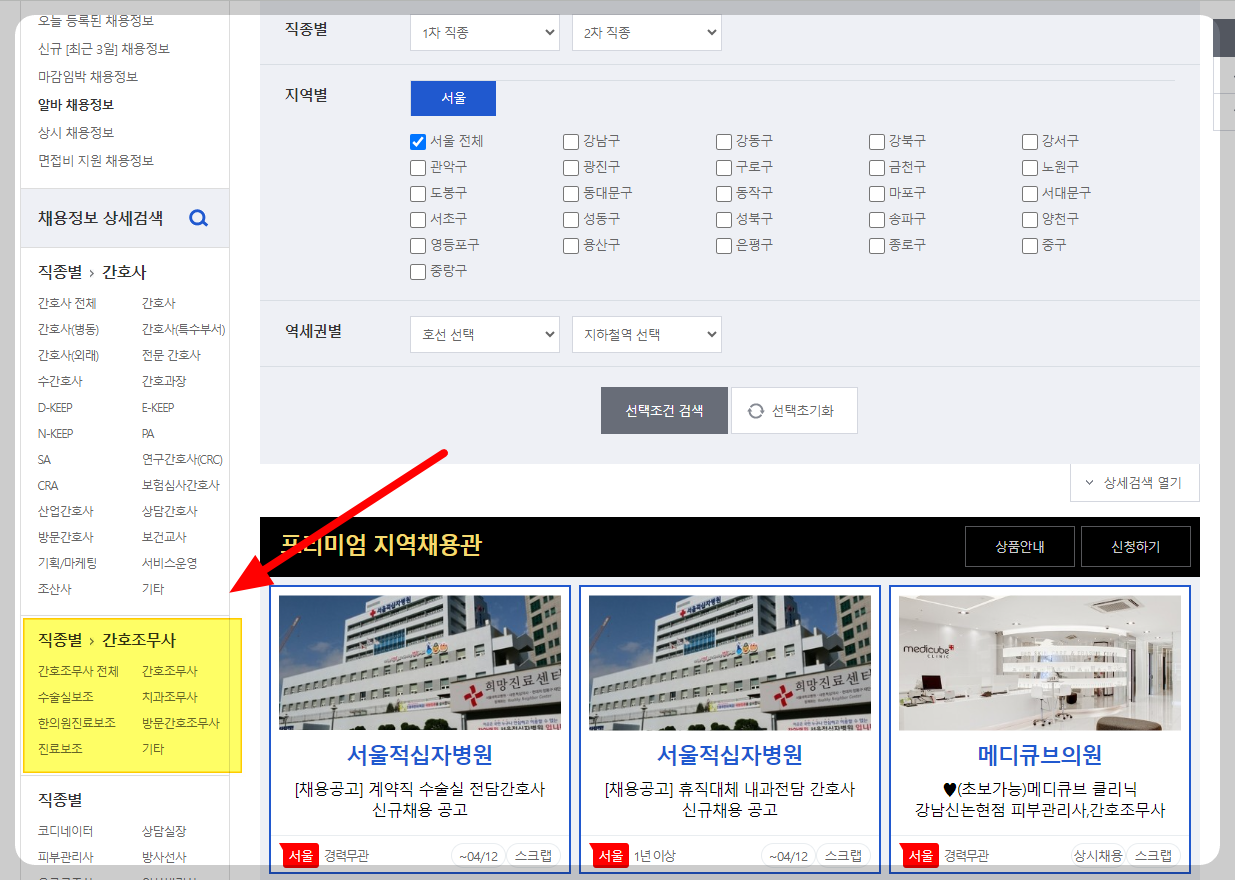Open the 호선 선택 dropdown

click(485, 335)
